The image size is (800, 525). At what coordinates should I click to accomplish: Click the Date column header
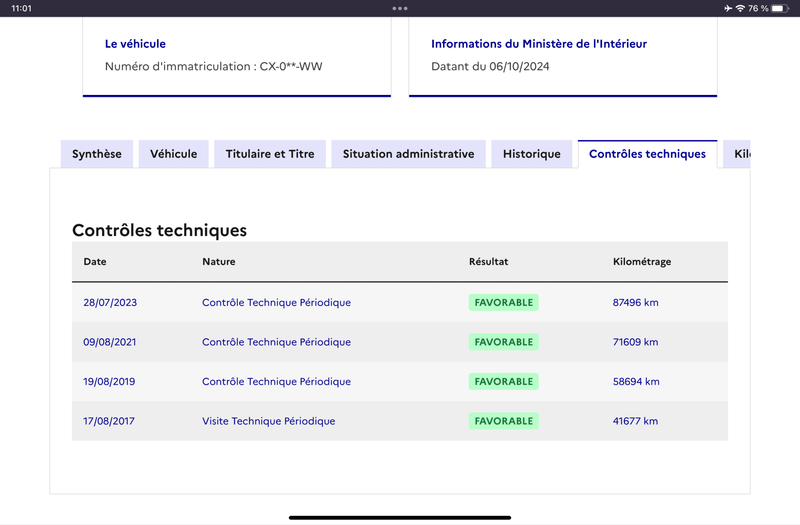click(x=95, y=261)
